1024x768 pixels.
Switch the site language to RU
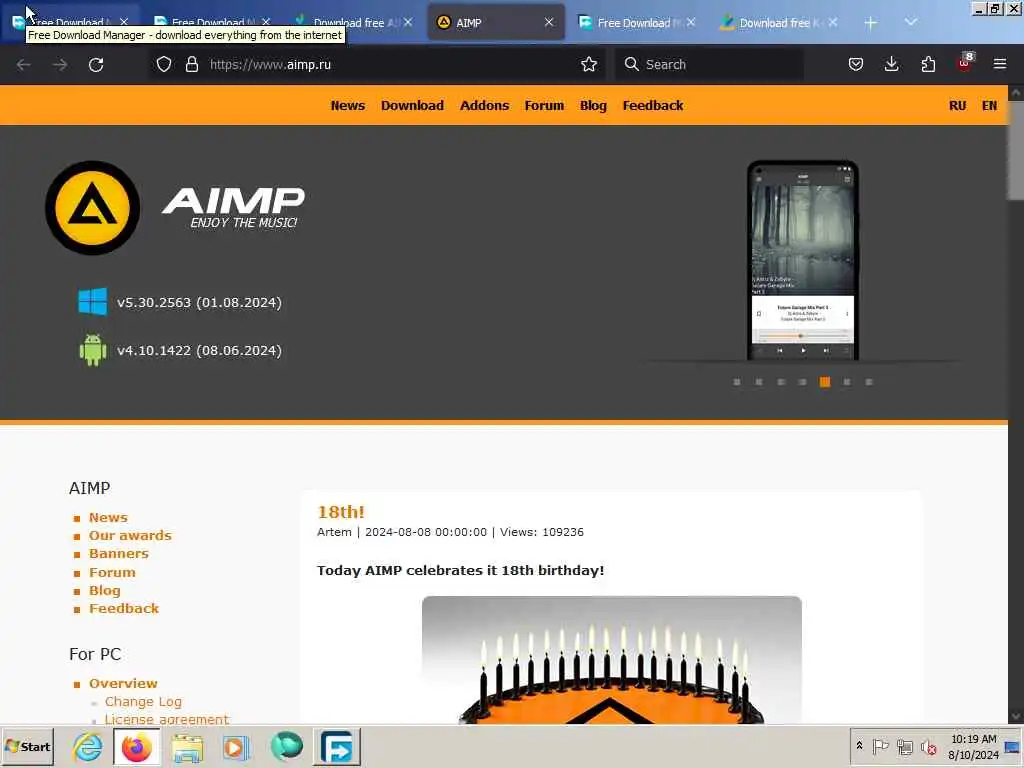pos(957,105)
